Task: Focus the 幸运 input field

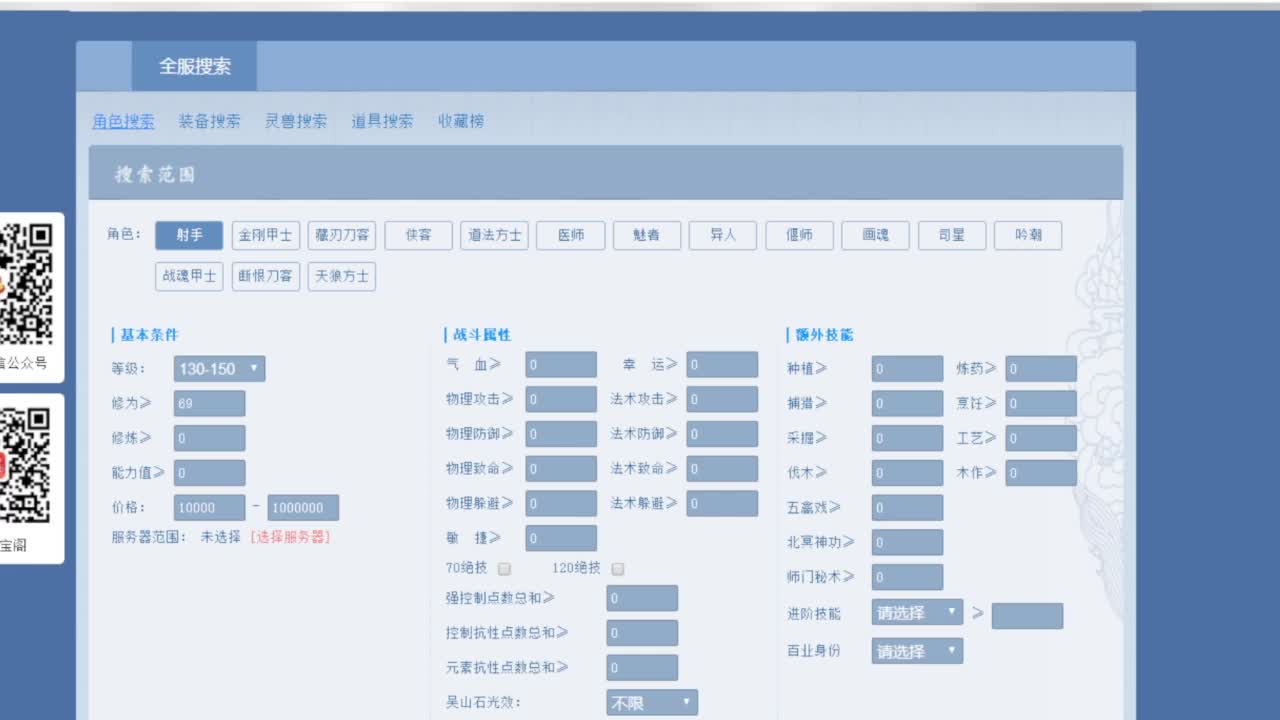Action: click(x=722, y=365)
